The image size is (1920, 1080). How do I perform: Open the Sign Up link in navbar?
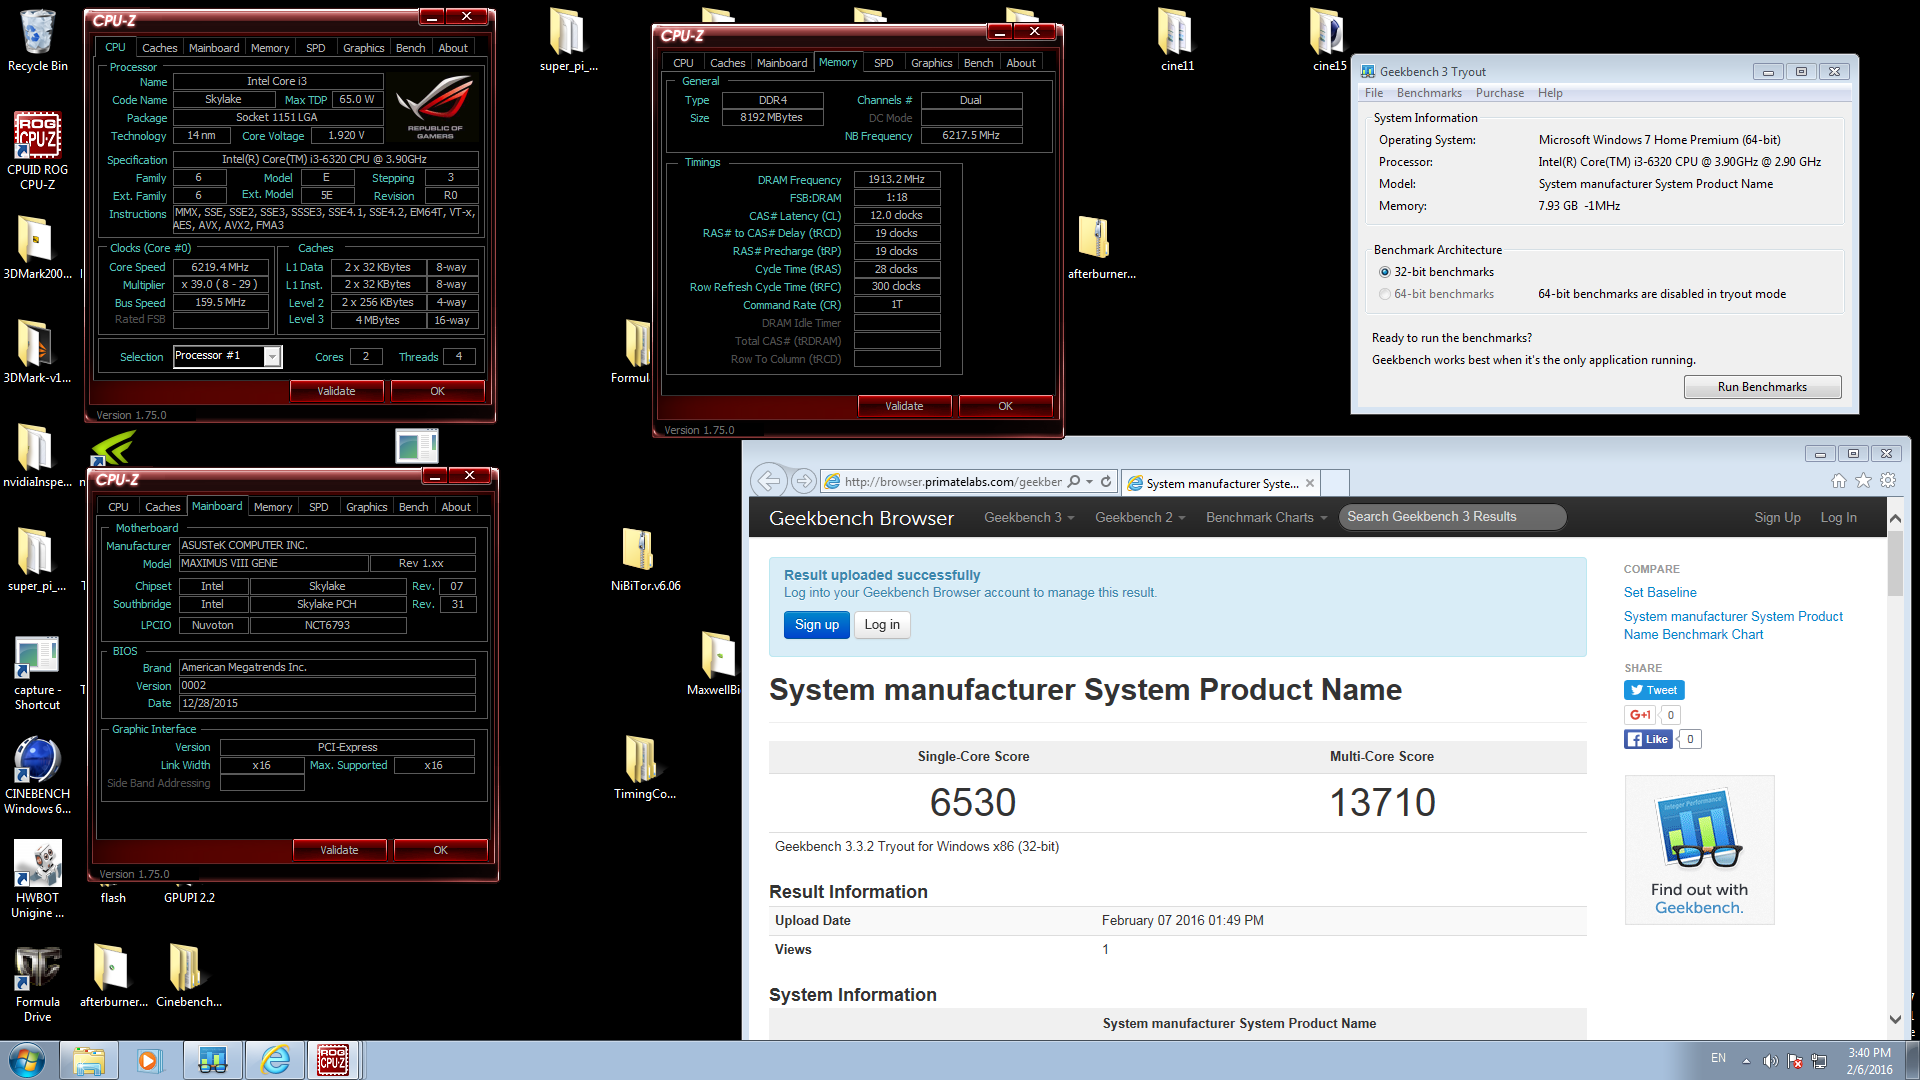pyautogui.click(x=1776, y=517)
